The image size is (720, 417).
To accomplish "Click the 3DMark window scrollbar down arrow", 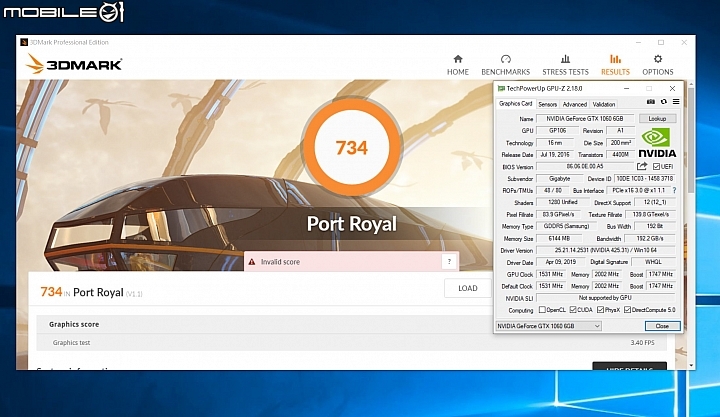I will point(691,366).
